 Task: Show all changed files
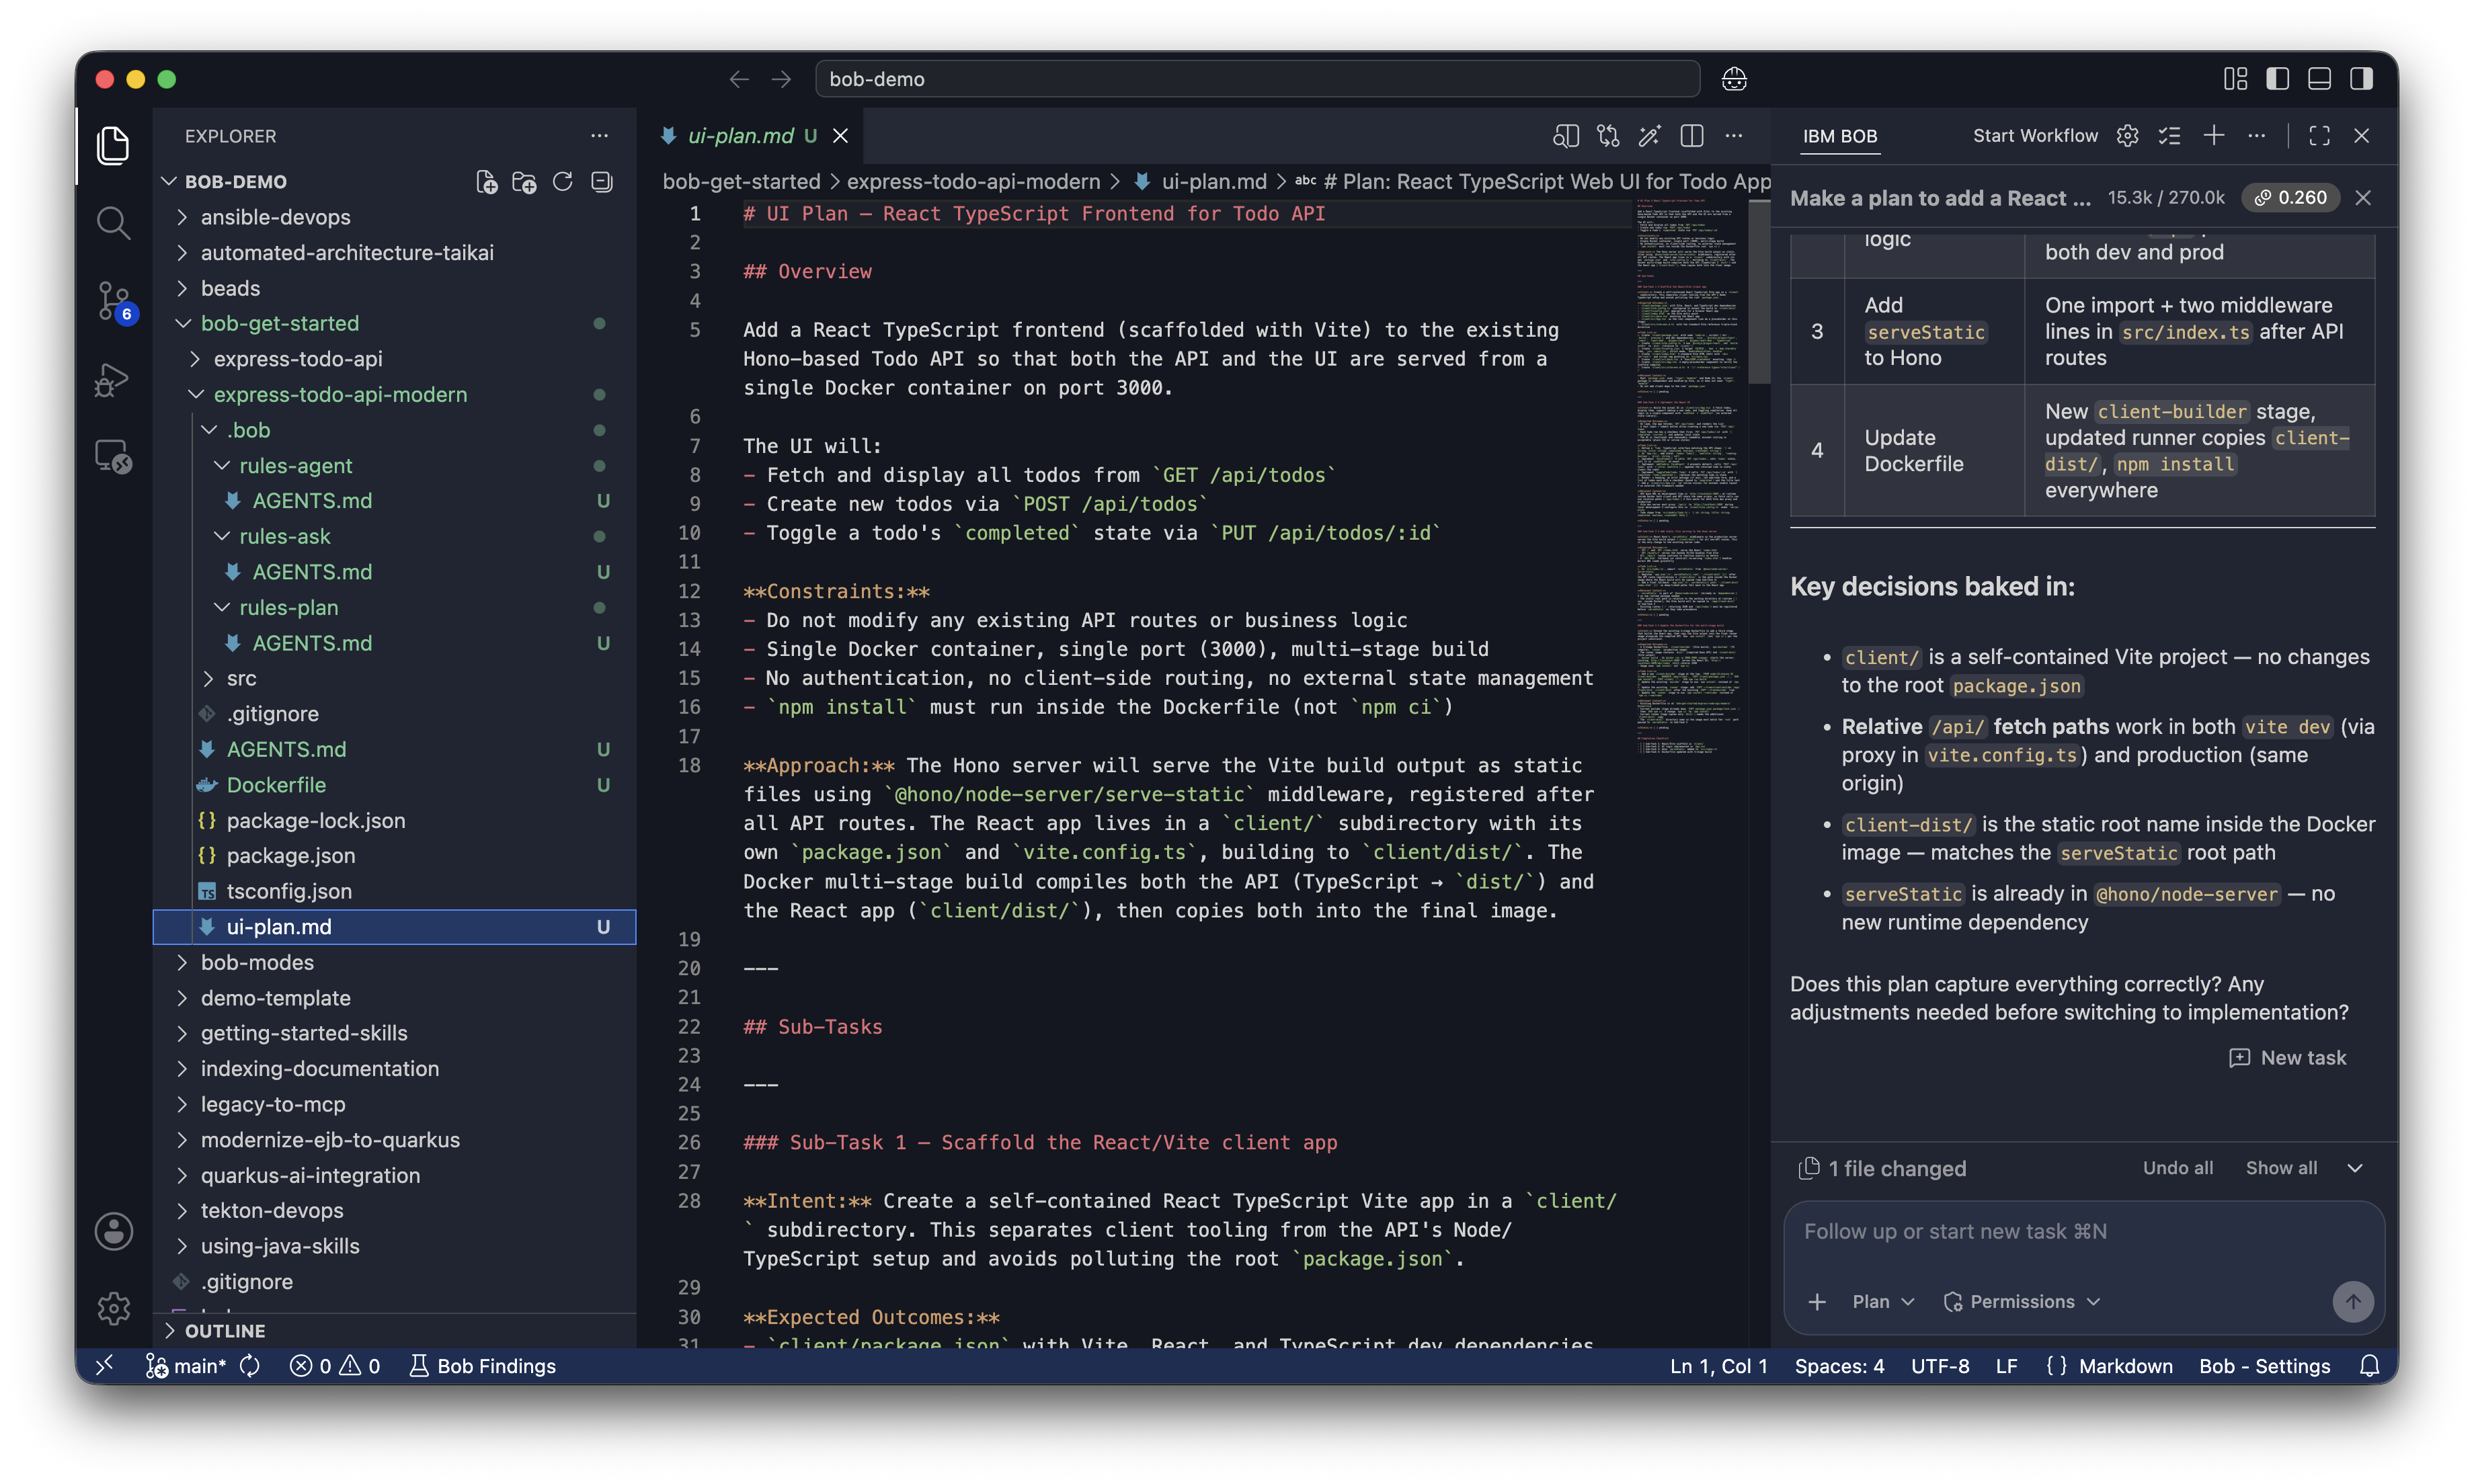(x=2281, y=1168)
